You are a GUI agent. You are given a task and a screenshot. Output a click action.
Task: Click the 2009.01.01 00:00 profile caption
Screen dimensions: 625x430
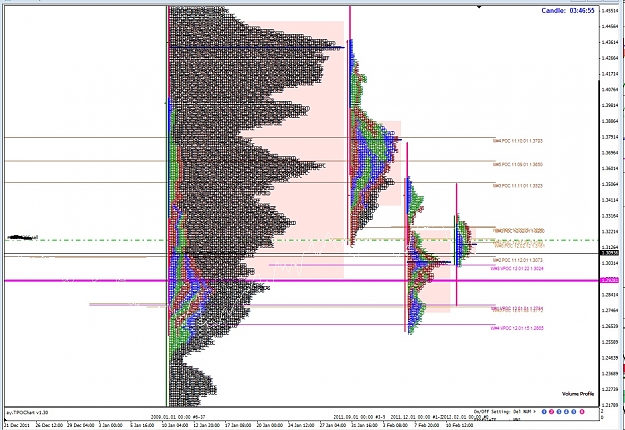(x=178, y=416)
